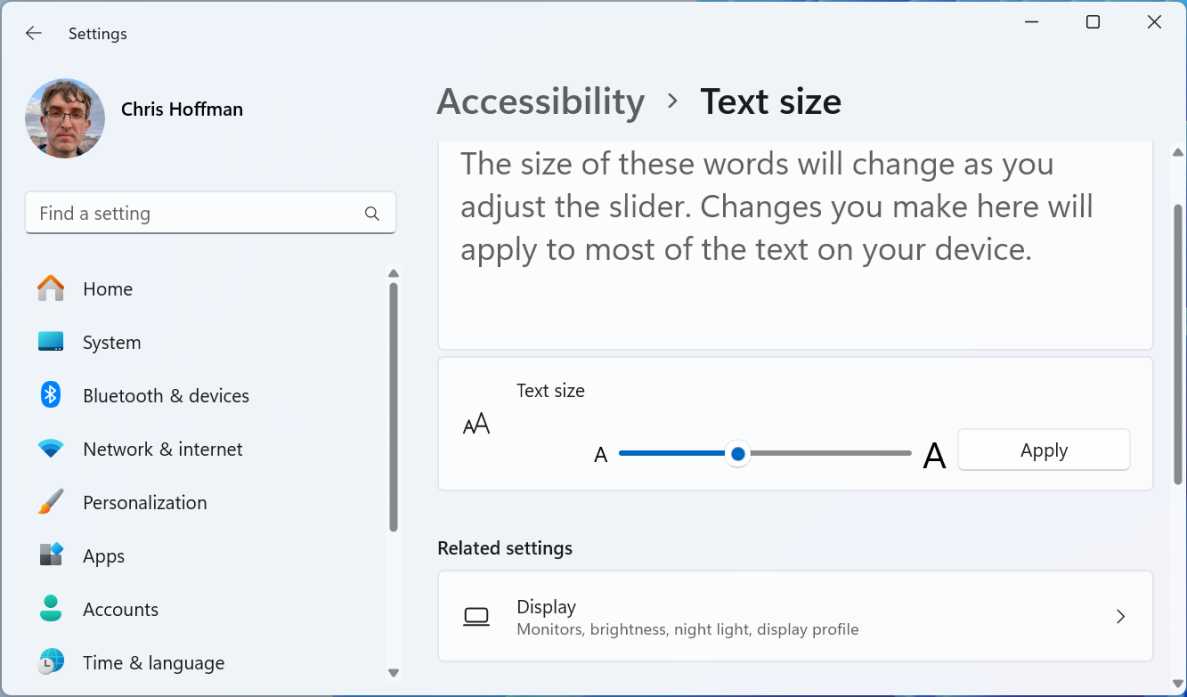Image resolution: width=1187 pixels, height=697 pixels.
Task: Open the Accessibility breadcrumb link
Action: pos(540,101)
